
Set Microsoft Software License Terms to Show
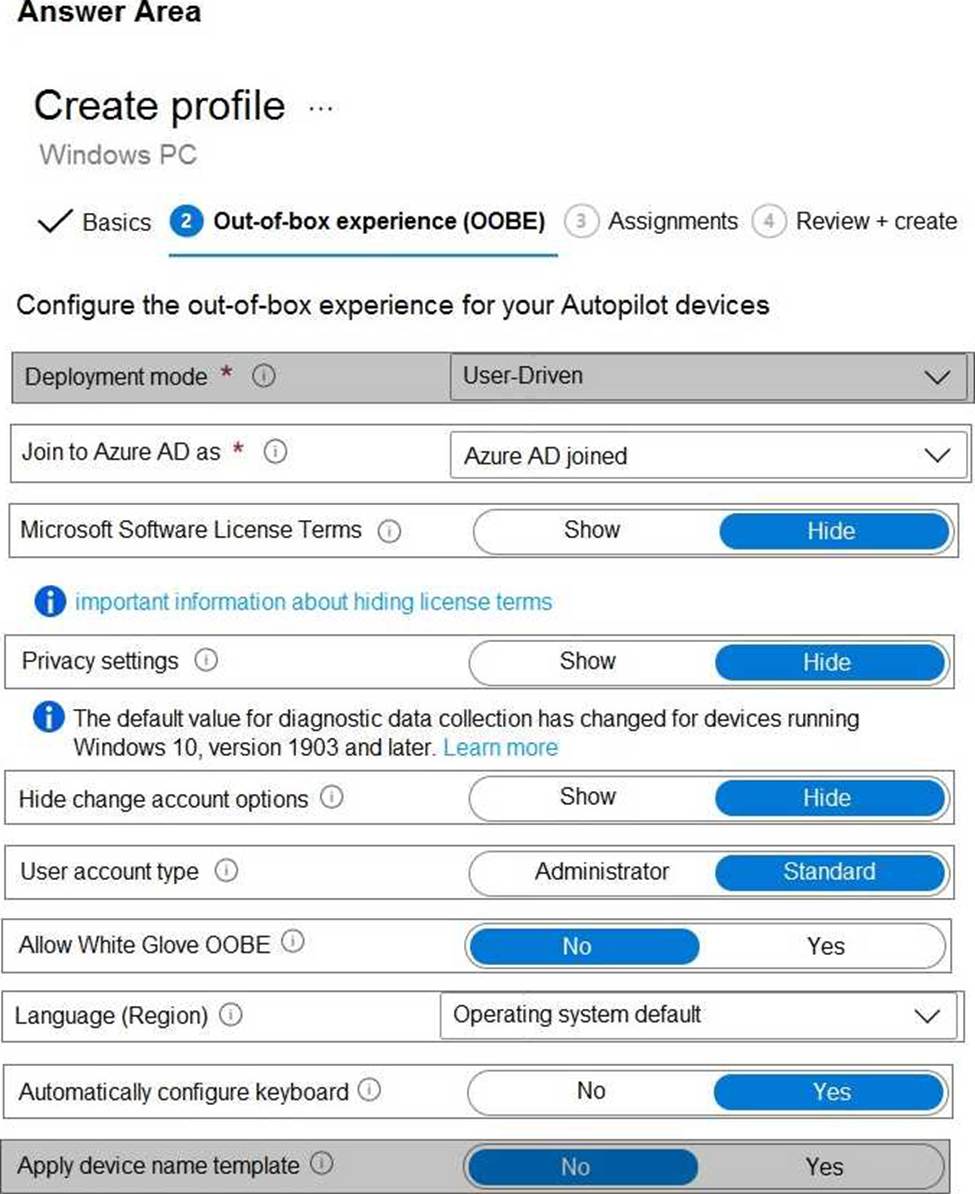[x=591, y=530]
